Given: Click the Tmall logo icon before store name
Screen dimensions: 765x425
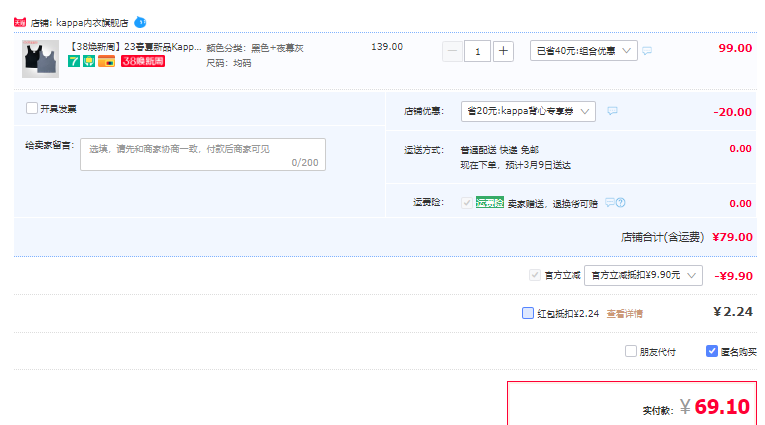Looking at the screenshot, I should [20, 22].
